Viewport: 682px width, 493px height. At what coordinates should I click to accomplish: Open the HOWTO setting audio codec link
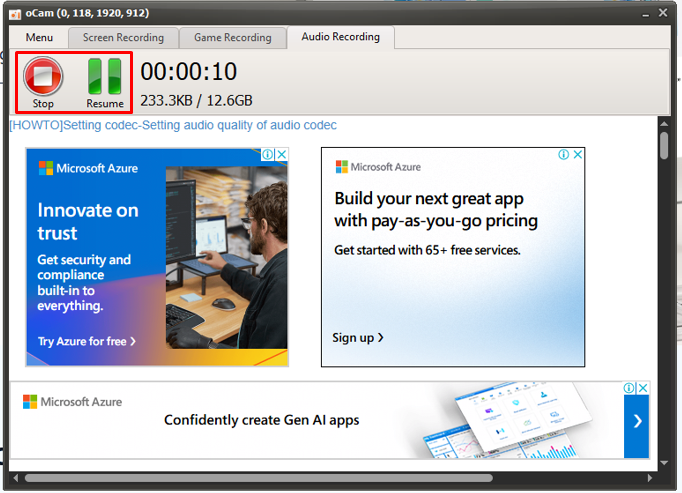[173, 125]
